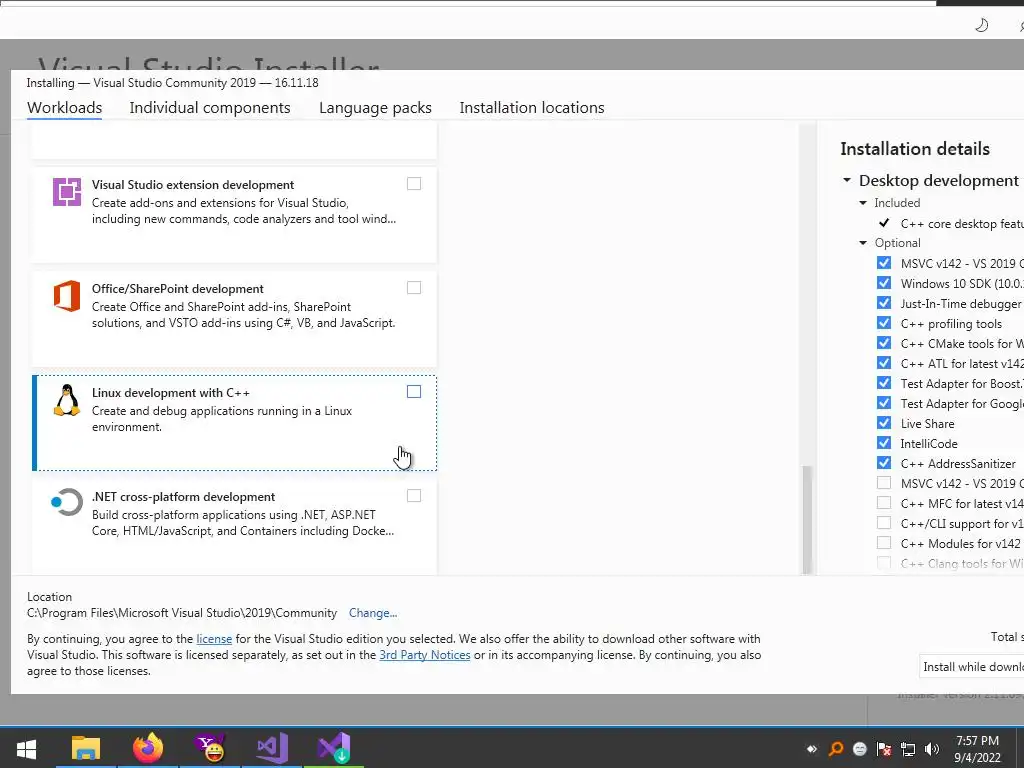Collapse the Desktop development section

pyautogui.click(x=847, y=180)
